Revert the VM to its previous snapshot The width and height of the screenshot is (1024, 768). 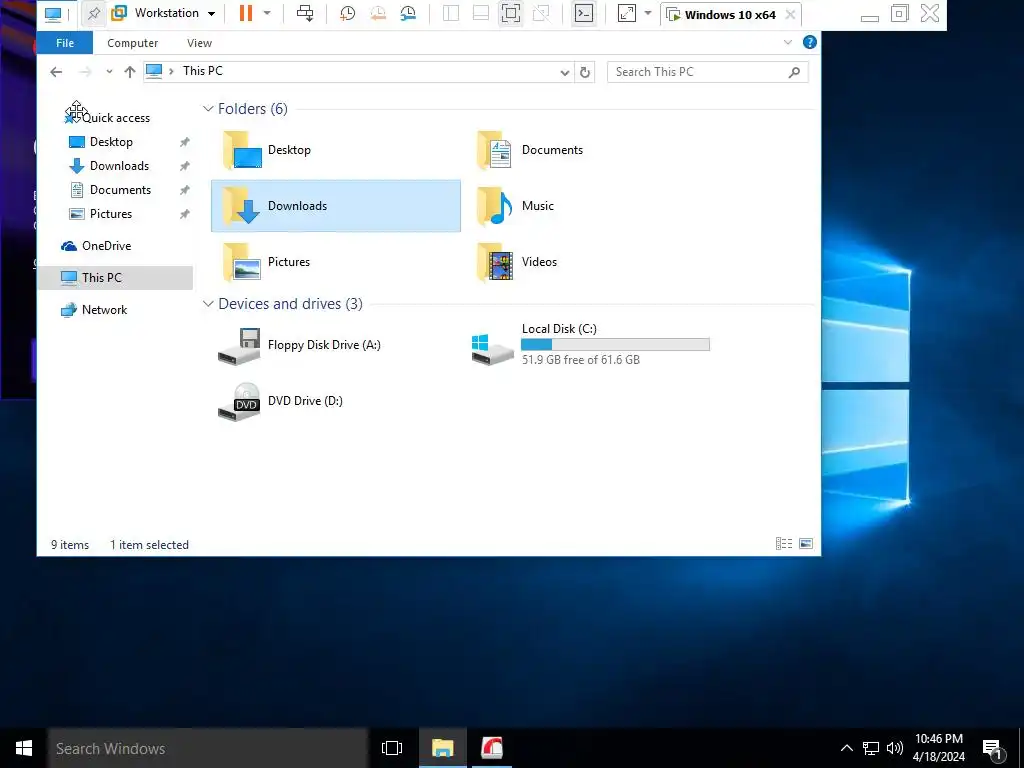(x=377, y=13)
